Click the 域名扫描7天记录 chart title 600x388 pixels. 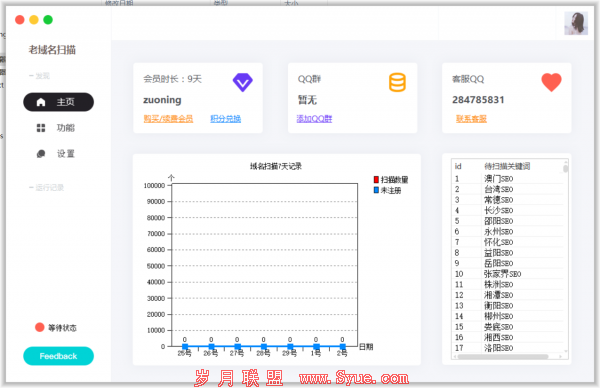[276, 166]
